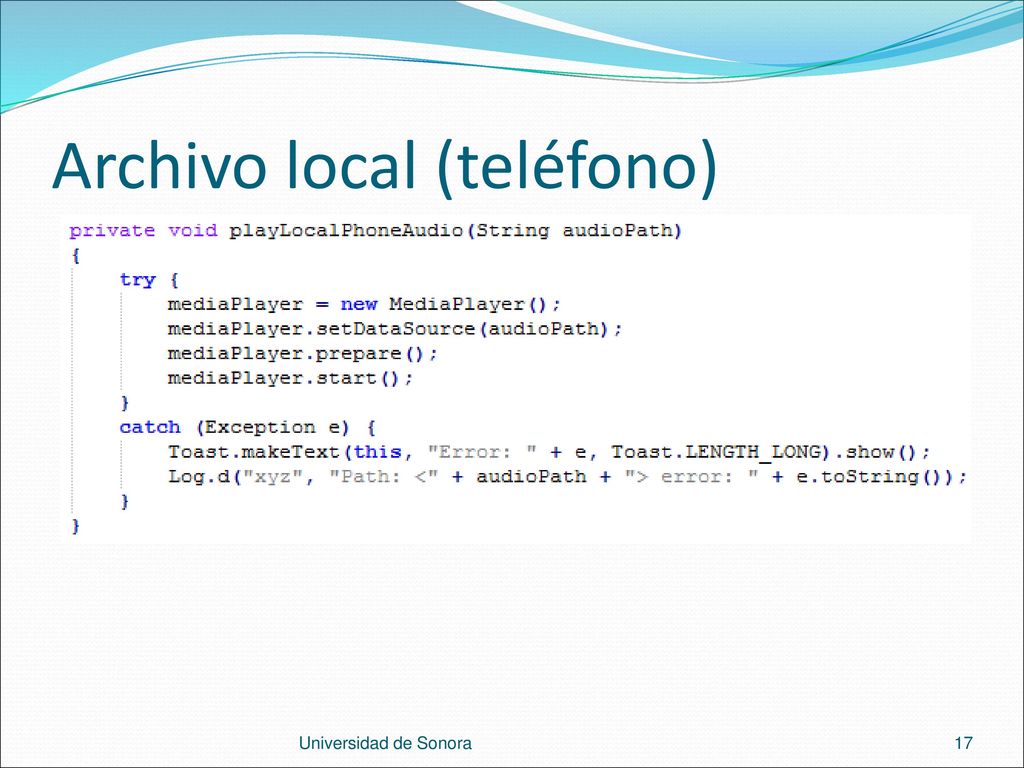
Task: Click the 'catch (Exception e) {' line
Action: click(x=248, y=428)
